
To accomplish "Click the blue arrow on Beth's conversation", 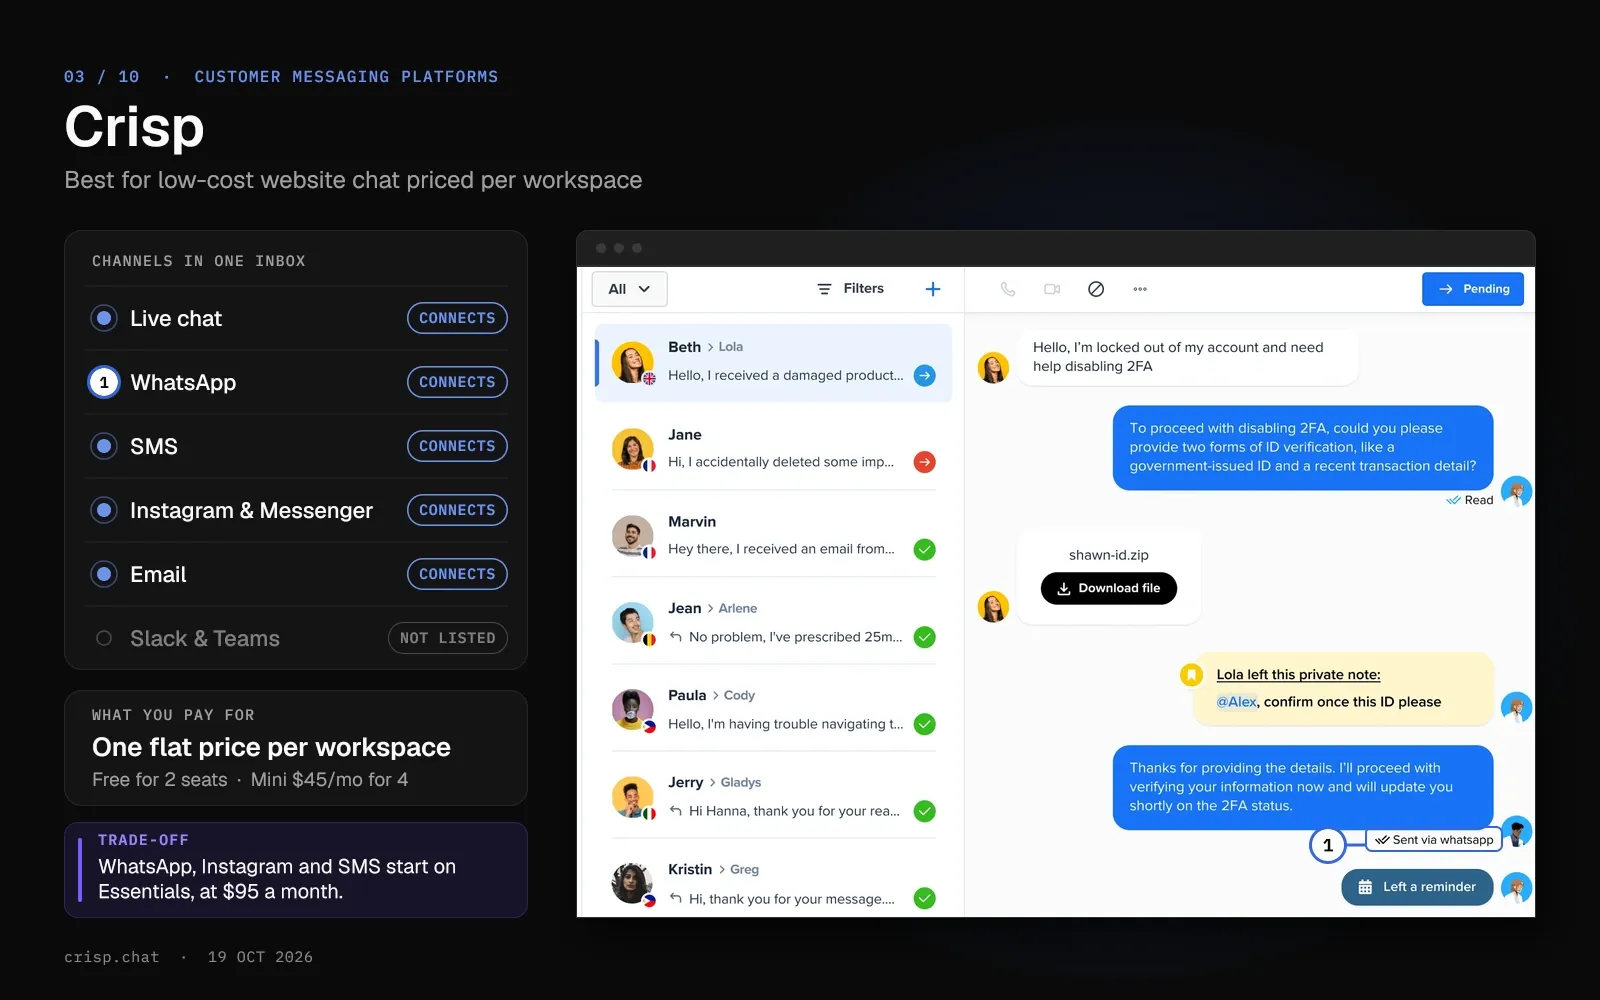I will click(x=925, y=376).
